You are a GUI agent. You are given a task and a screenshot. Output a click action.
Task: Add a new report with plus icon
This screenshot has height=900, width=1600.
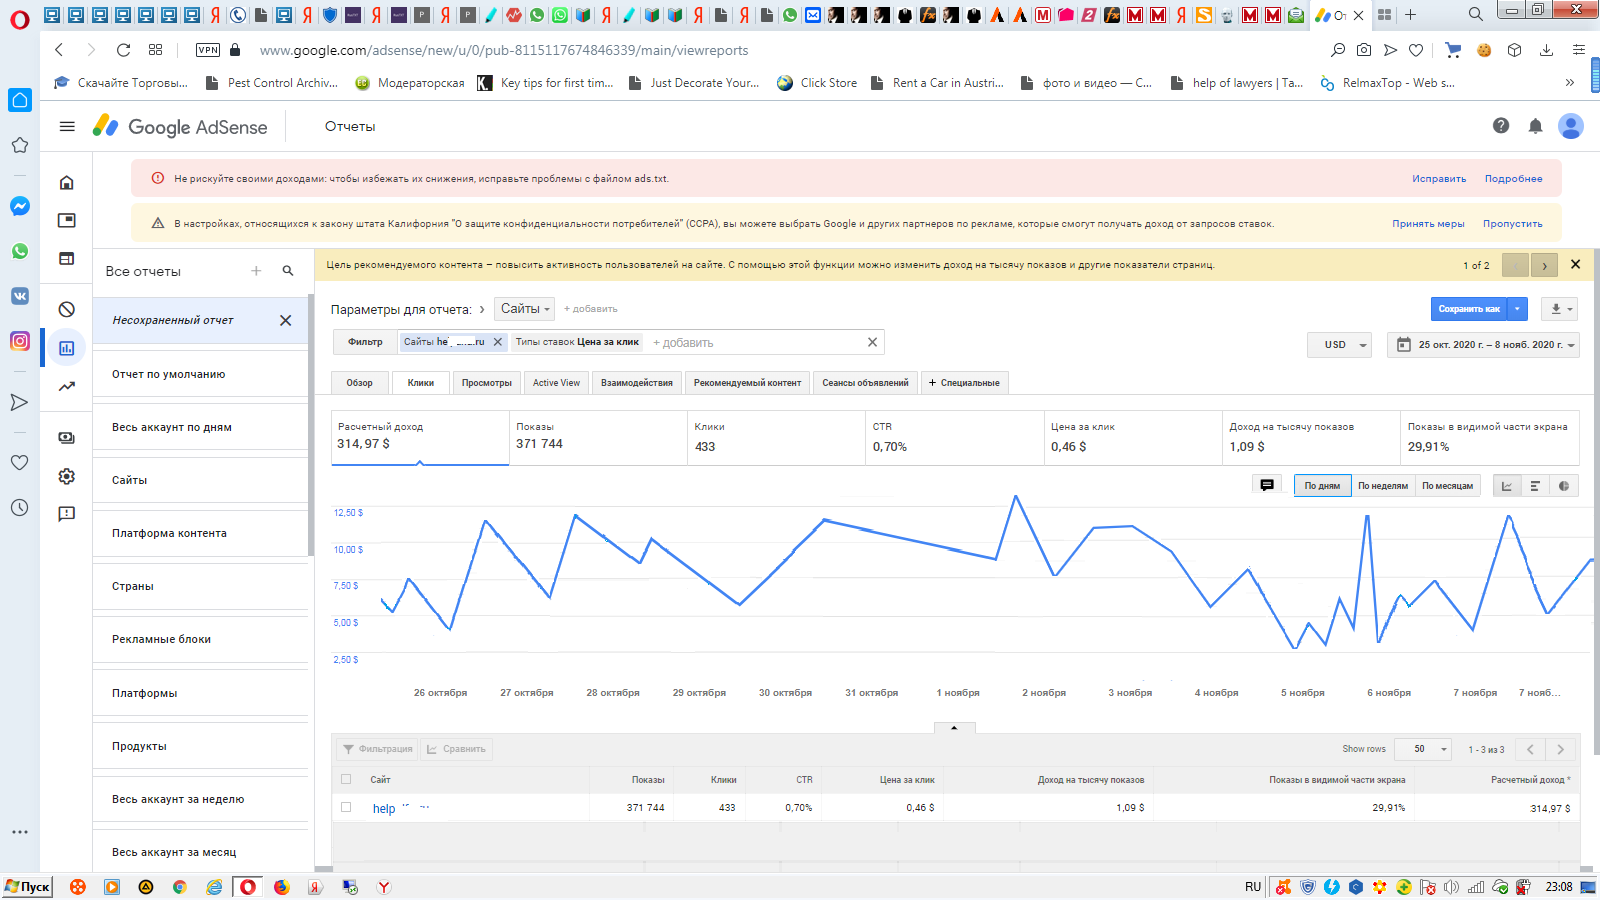pos(256,271)
